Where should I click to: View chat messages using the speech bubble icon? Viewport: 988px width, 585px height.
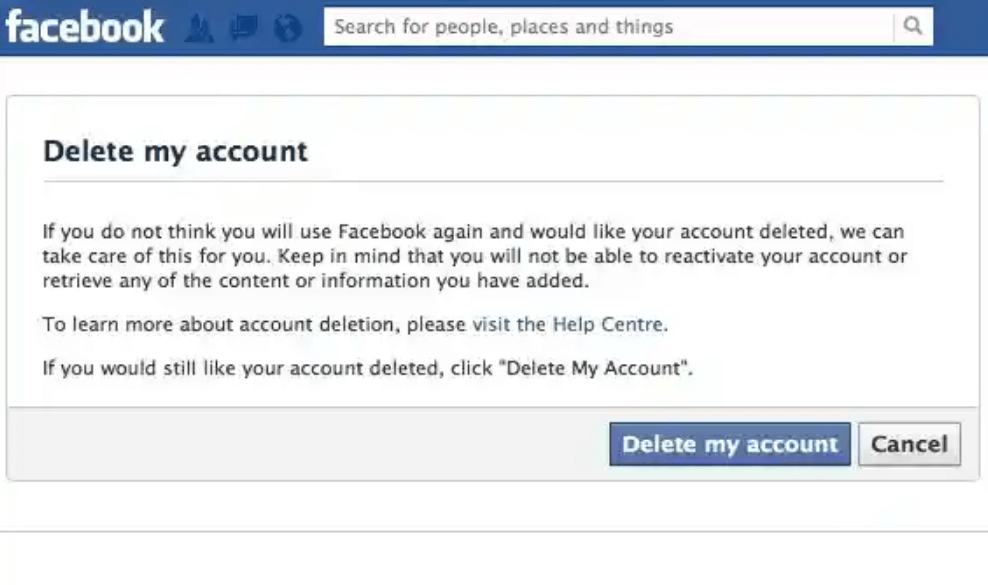pos(244,27)
